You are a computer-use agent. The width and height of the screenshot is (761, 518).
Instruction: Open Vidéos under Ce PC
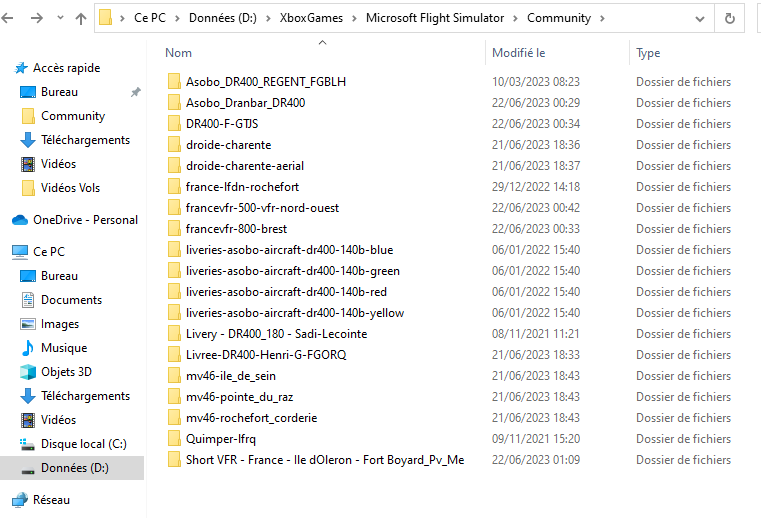pyautogui.click(x=58, y=419)
